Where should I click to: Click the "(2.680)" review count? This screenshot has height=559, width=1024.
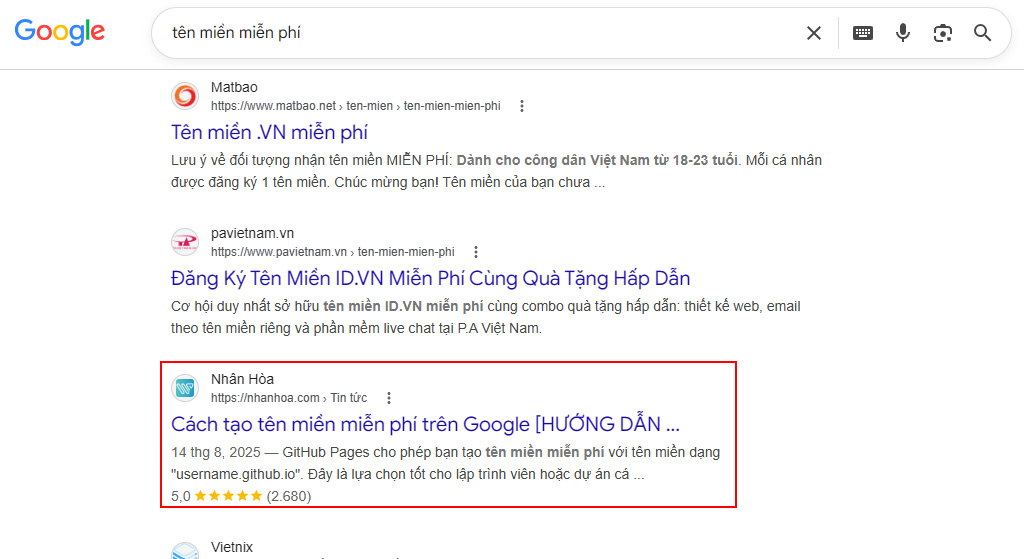click(x=289, y=496)
